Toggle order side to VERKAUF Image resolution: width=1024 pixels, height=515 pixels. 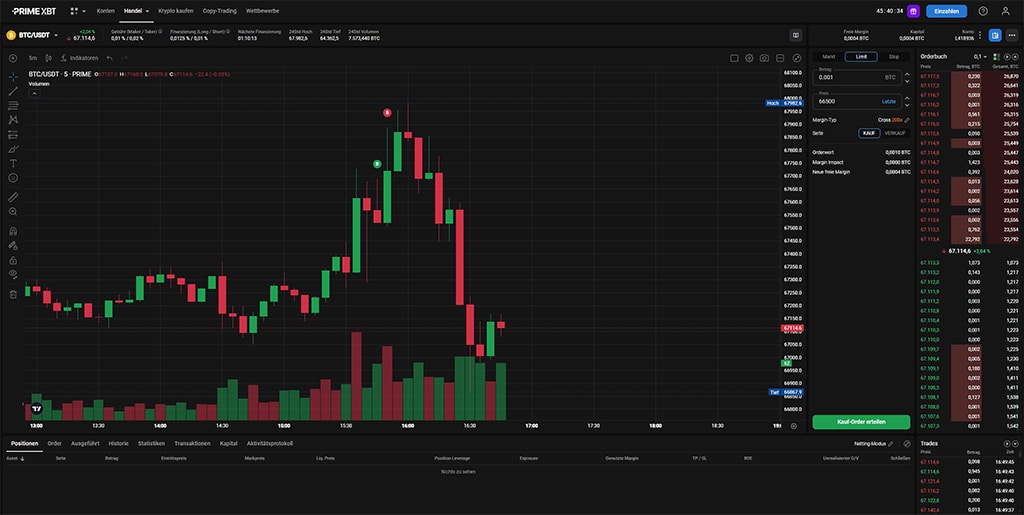point(895,132)
